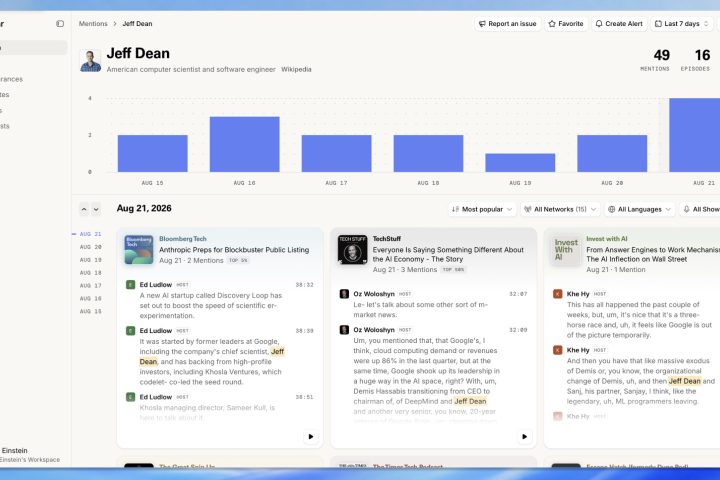
Task: Jump to AUG 20 in date list
Action: tap(90, 247)
